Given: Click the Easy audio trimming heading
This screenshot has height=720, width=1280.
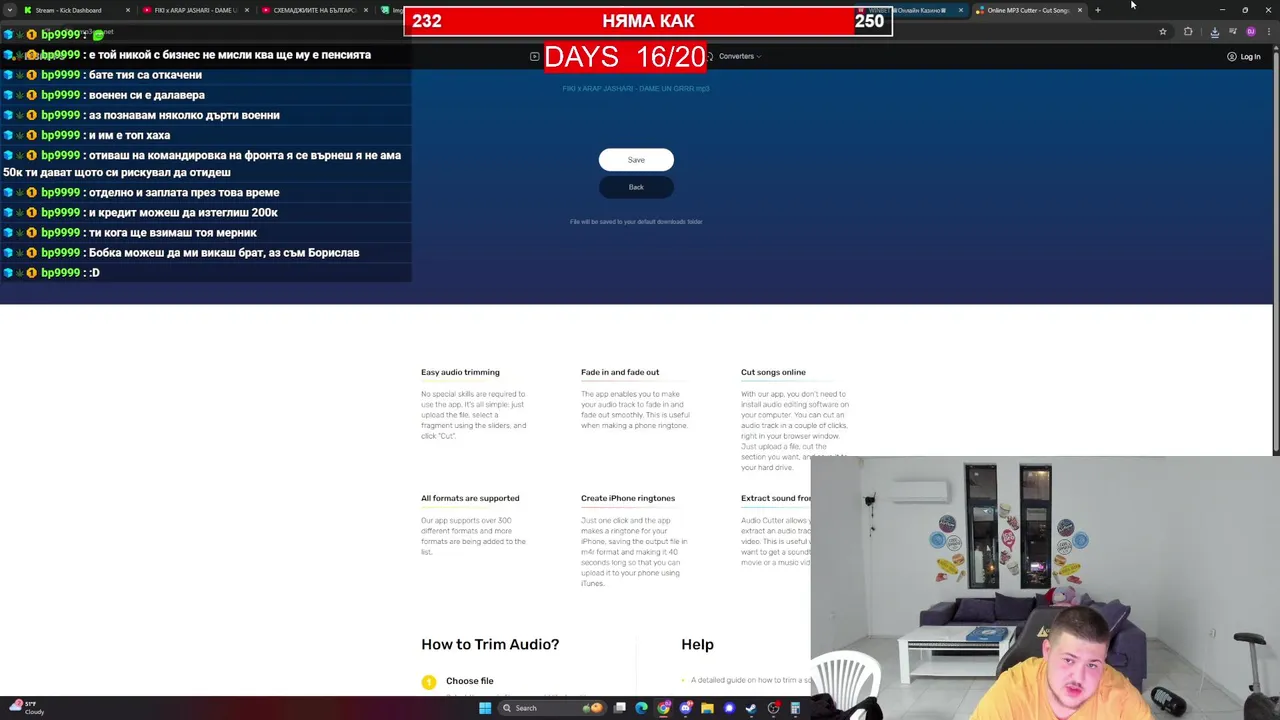Looking at the screenshot, I should (x=460, y=372).
